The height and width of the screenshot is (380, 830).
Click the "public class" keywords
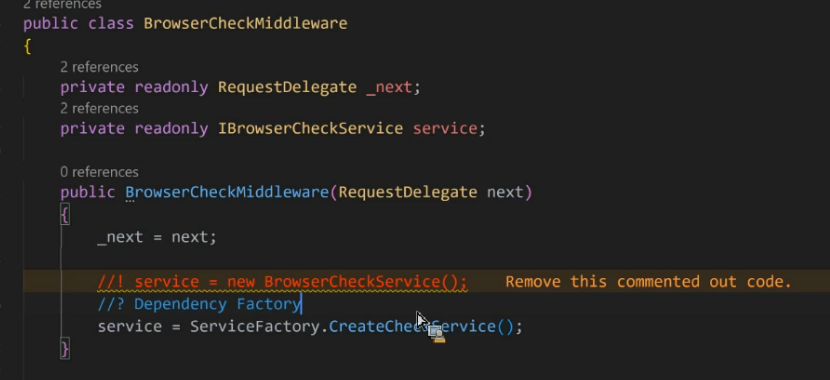point(78,23)
